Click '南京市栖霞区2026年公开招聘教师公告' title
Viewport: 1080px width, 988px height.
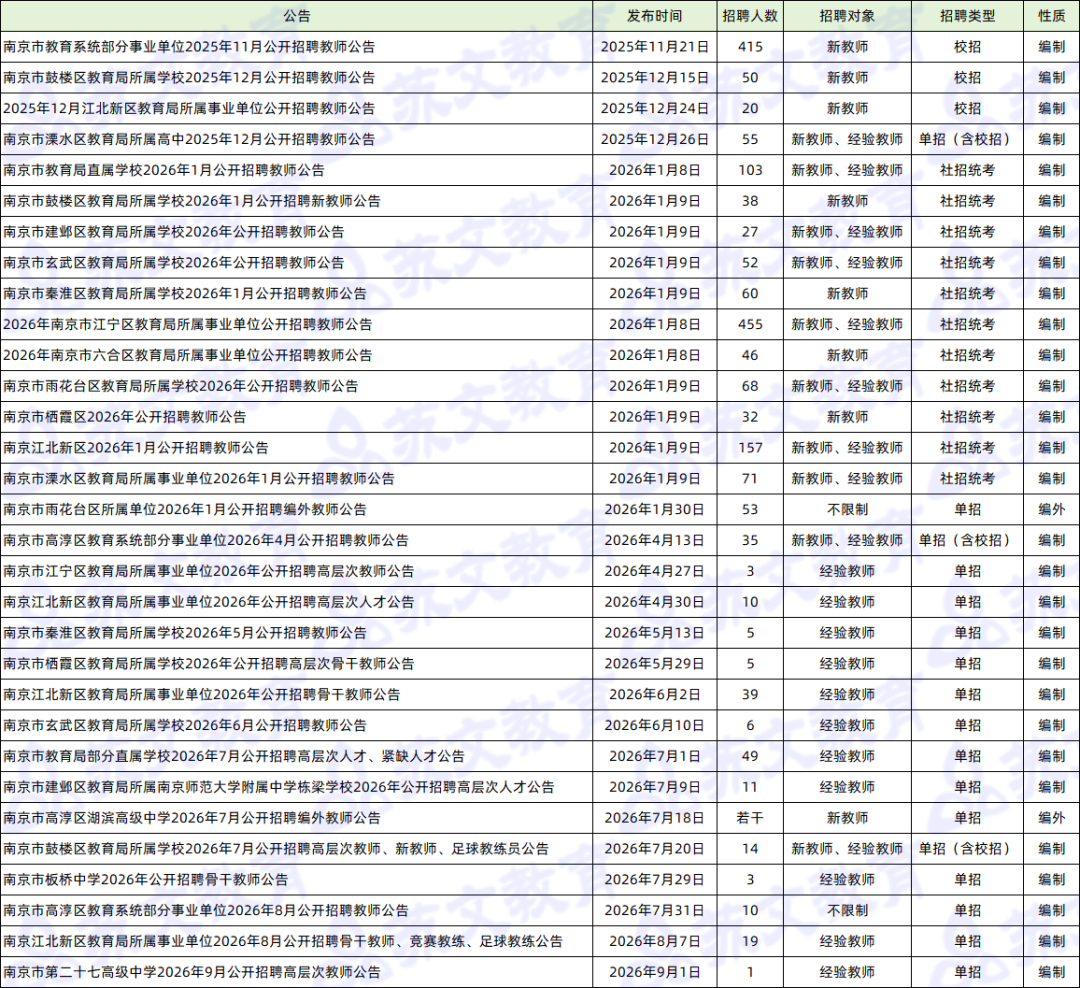(x=125, y=417)
